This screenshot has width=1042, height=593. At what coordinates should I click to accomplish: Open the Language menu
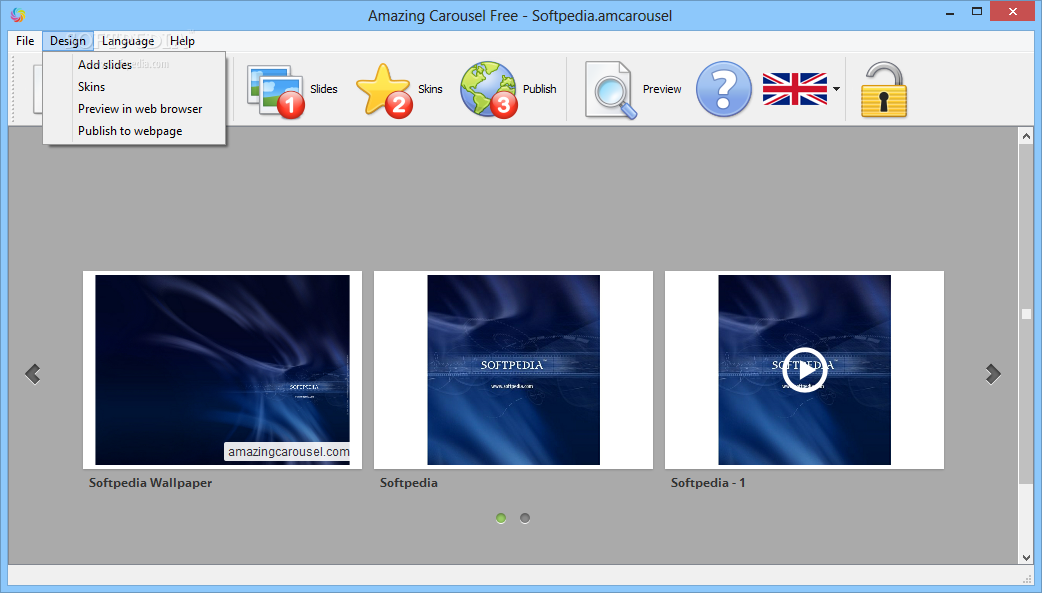(x=128, y=41)
